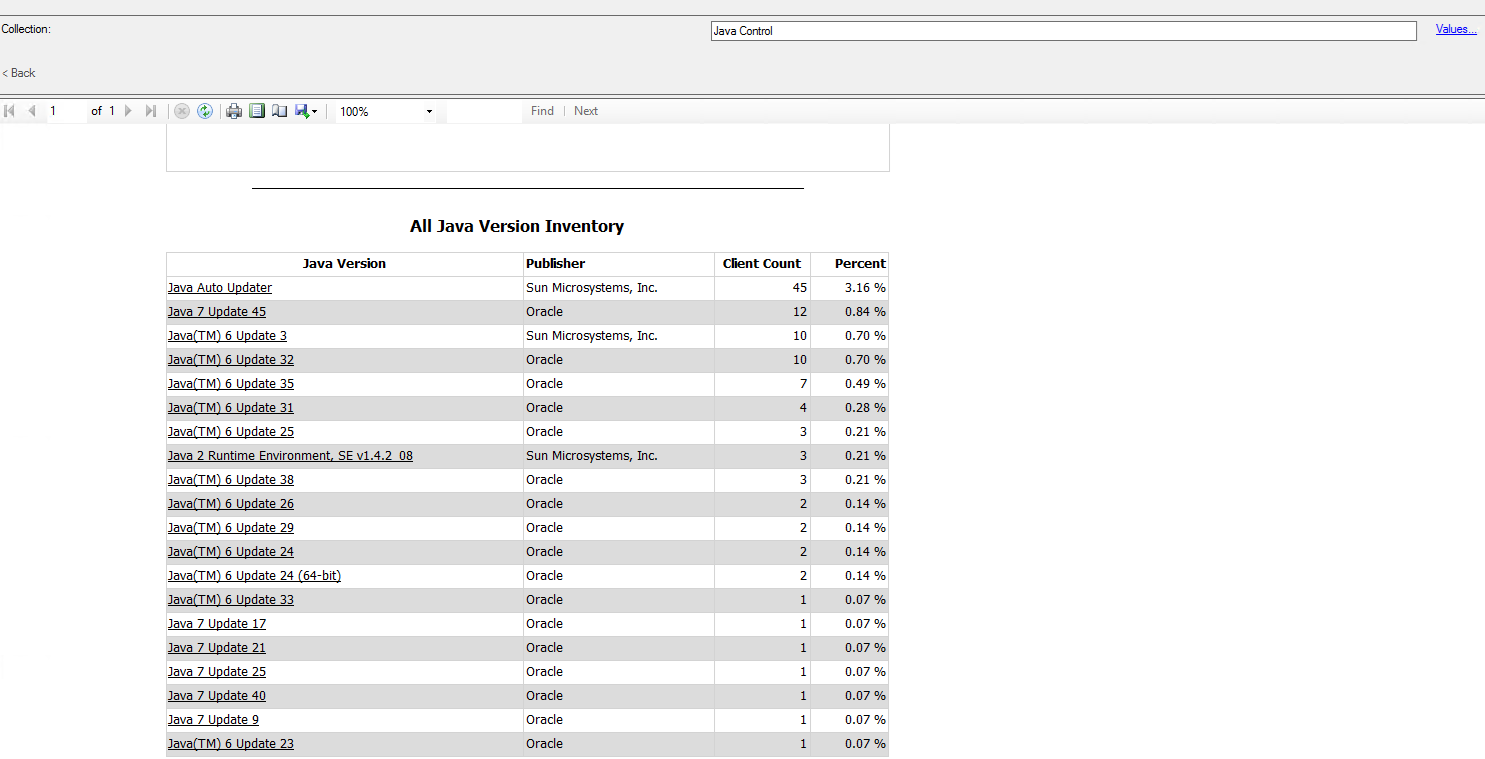Go to first page of report
This screenshot has width=1485, height=759.
tap(10, 111)
